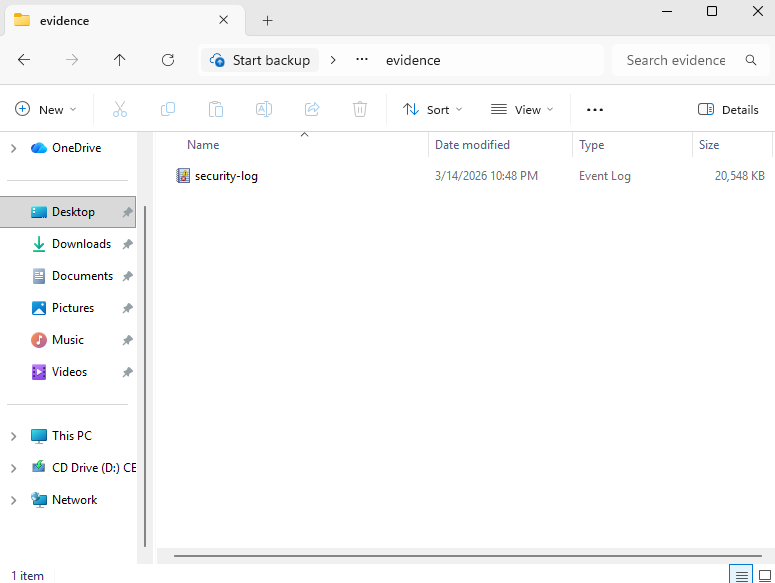
Task: Add a new tab with plus
Action: coord(267,21)
